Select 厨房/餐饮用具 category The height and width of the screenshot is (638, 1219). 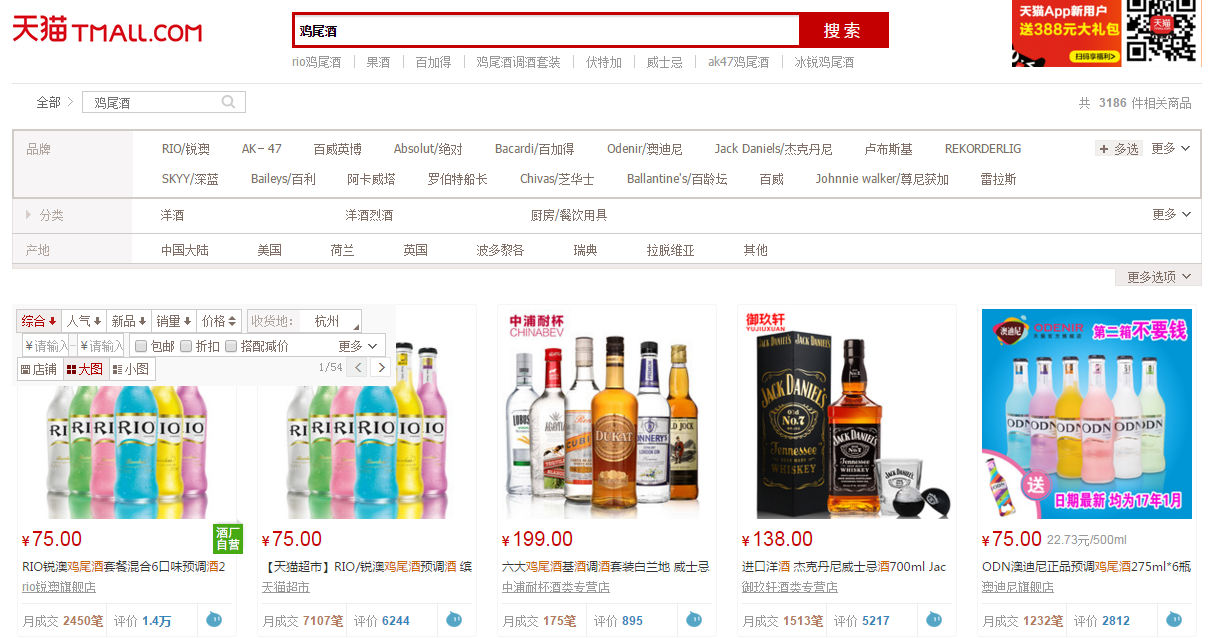point(569,215)
